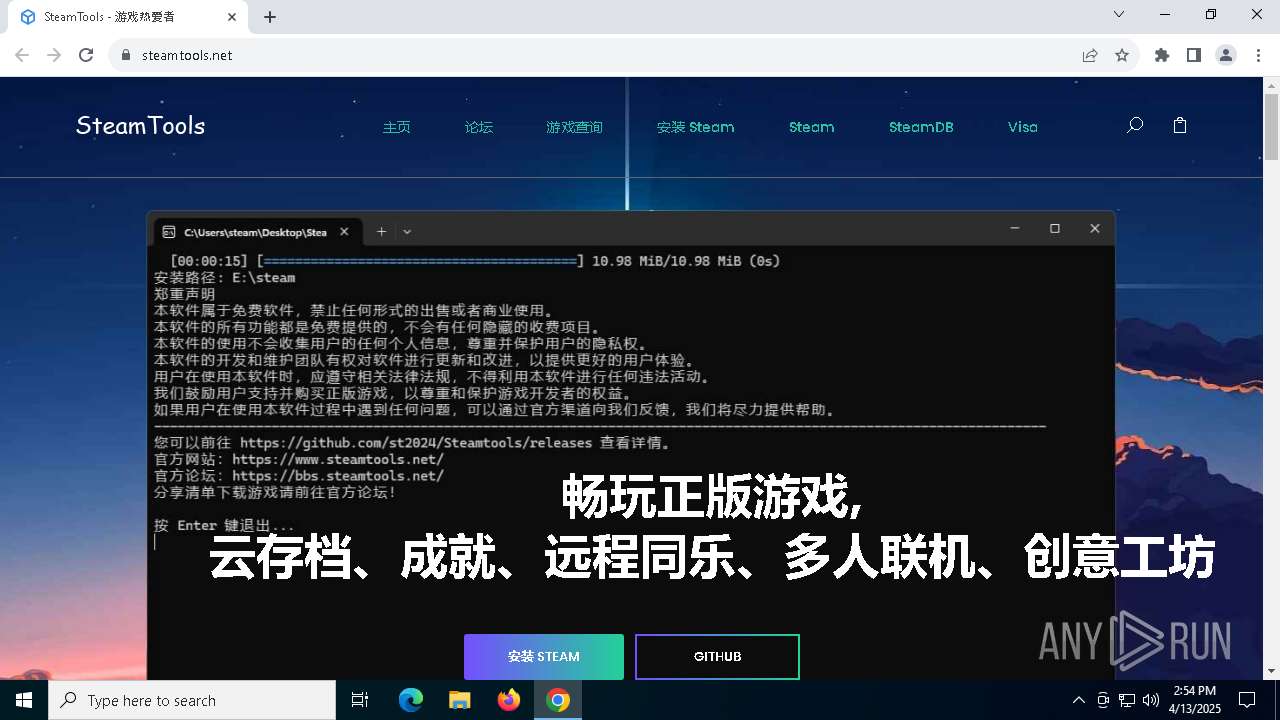This screenshot has width=1280, height=720.
Task: Click the browser forward arrow
Action: [x=54, y=55]
